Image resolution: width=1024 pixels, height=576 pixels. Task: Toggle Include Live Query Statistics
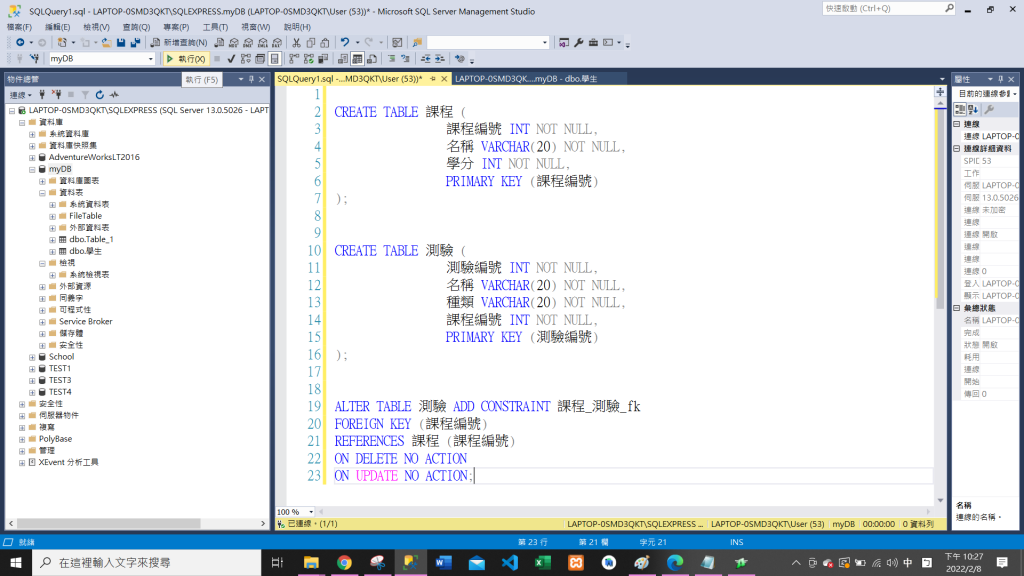pyautogui.click(x=308, y=59)
